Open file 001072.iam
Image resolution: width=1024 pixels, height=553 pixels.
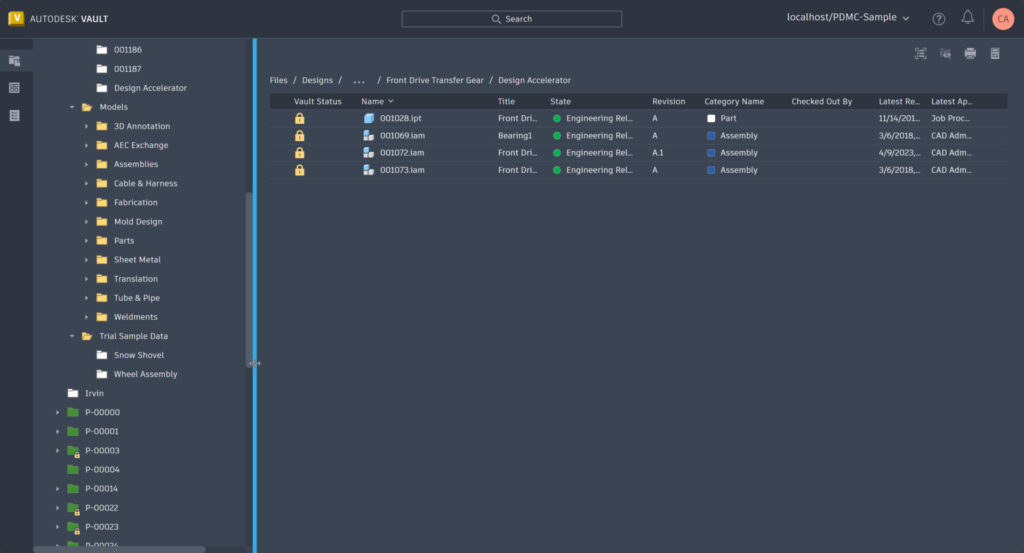click(402, 153)
